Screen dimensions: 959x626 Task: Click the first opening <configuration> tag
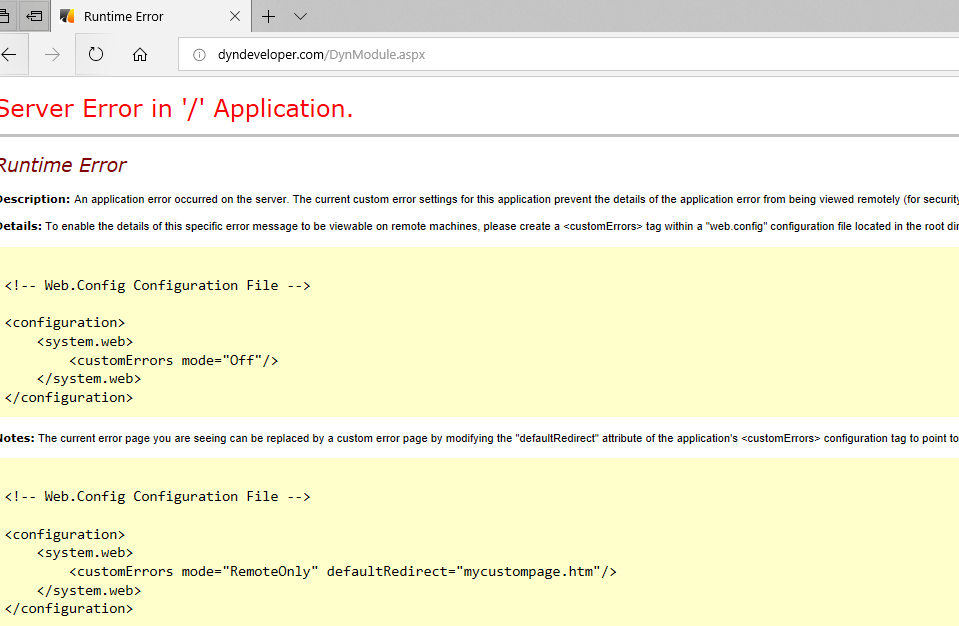(65, 323)
